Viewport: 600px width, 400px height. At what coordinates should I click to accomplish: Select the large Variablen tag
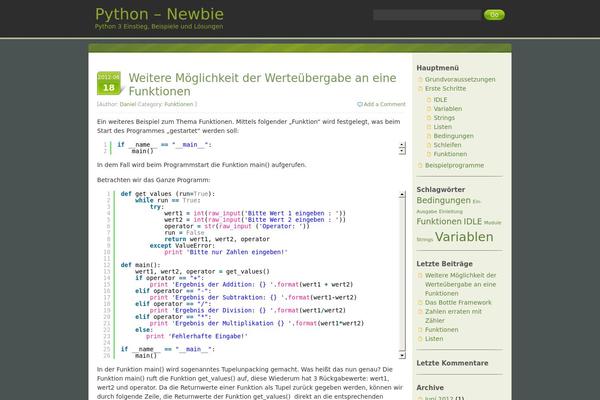coord(464,237)
